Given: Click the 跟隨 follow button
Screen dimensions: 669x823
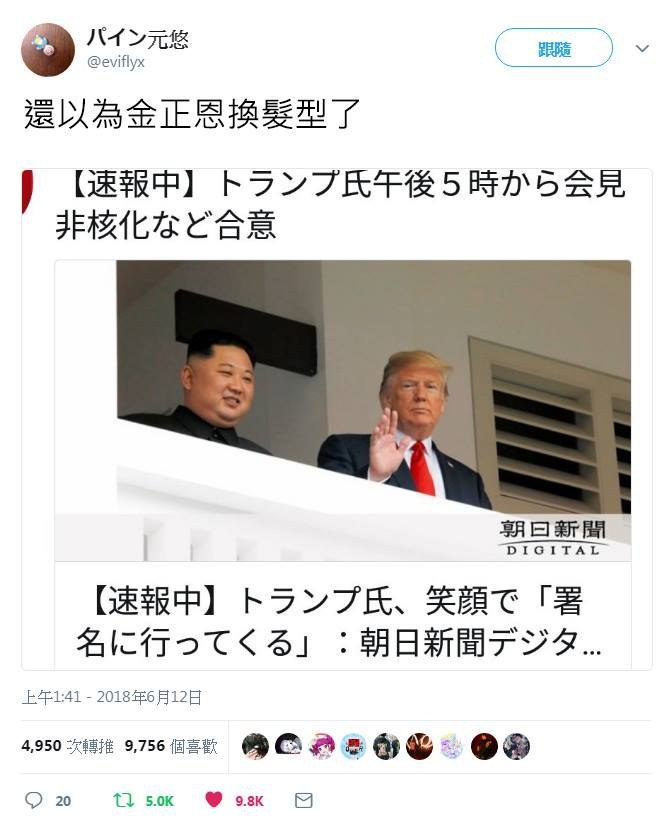Looking at the screenshot, I should [554, 48].
